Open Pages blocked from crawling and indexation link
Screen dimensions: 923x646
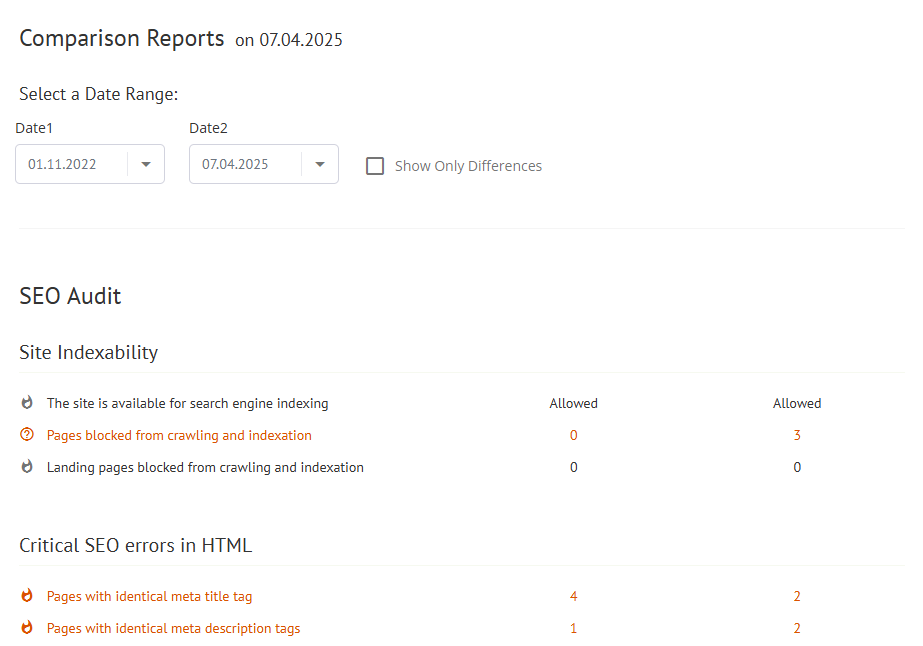(179, 435)
